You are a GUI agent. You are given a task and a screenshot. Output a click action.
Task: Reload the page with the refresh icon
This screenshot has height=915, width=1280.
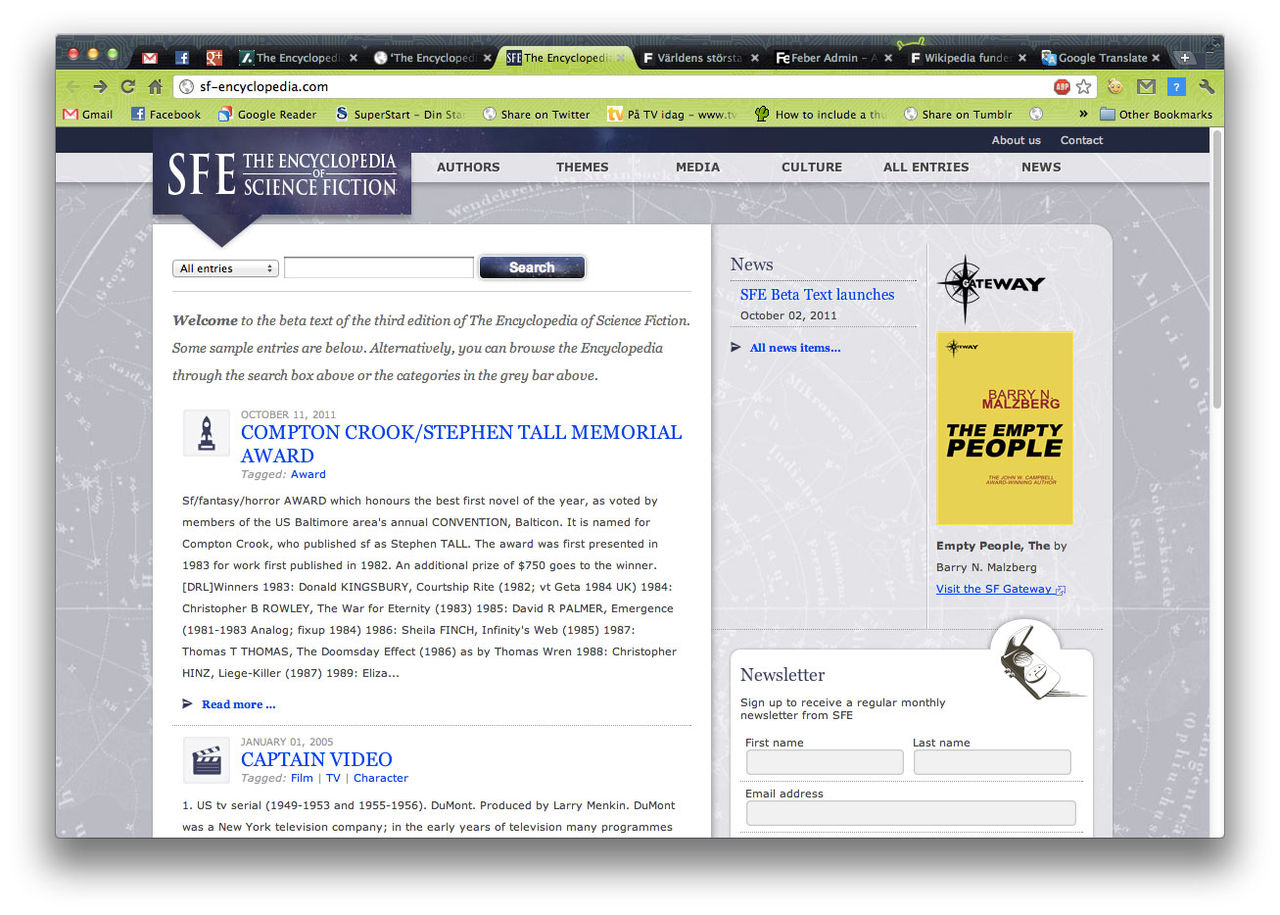[128, 87]
